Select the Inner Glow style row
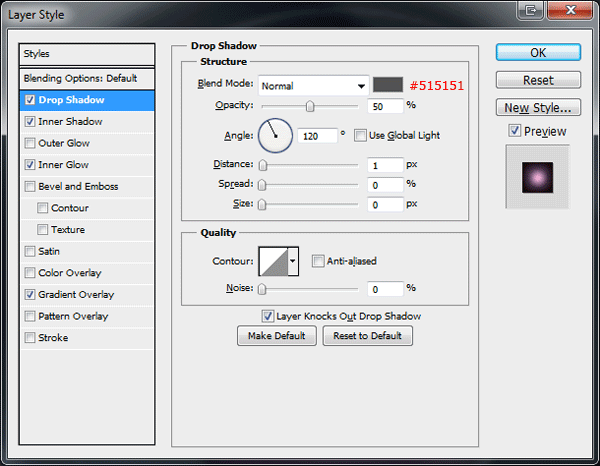Image resolution: width=600 pixels, height=466 pixels. [87, 165]
